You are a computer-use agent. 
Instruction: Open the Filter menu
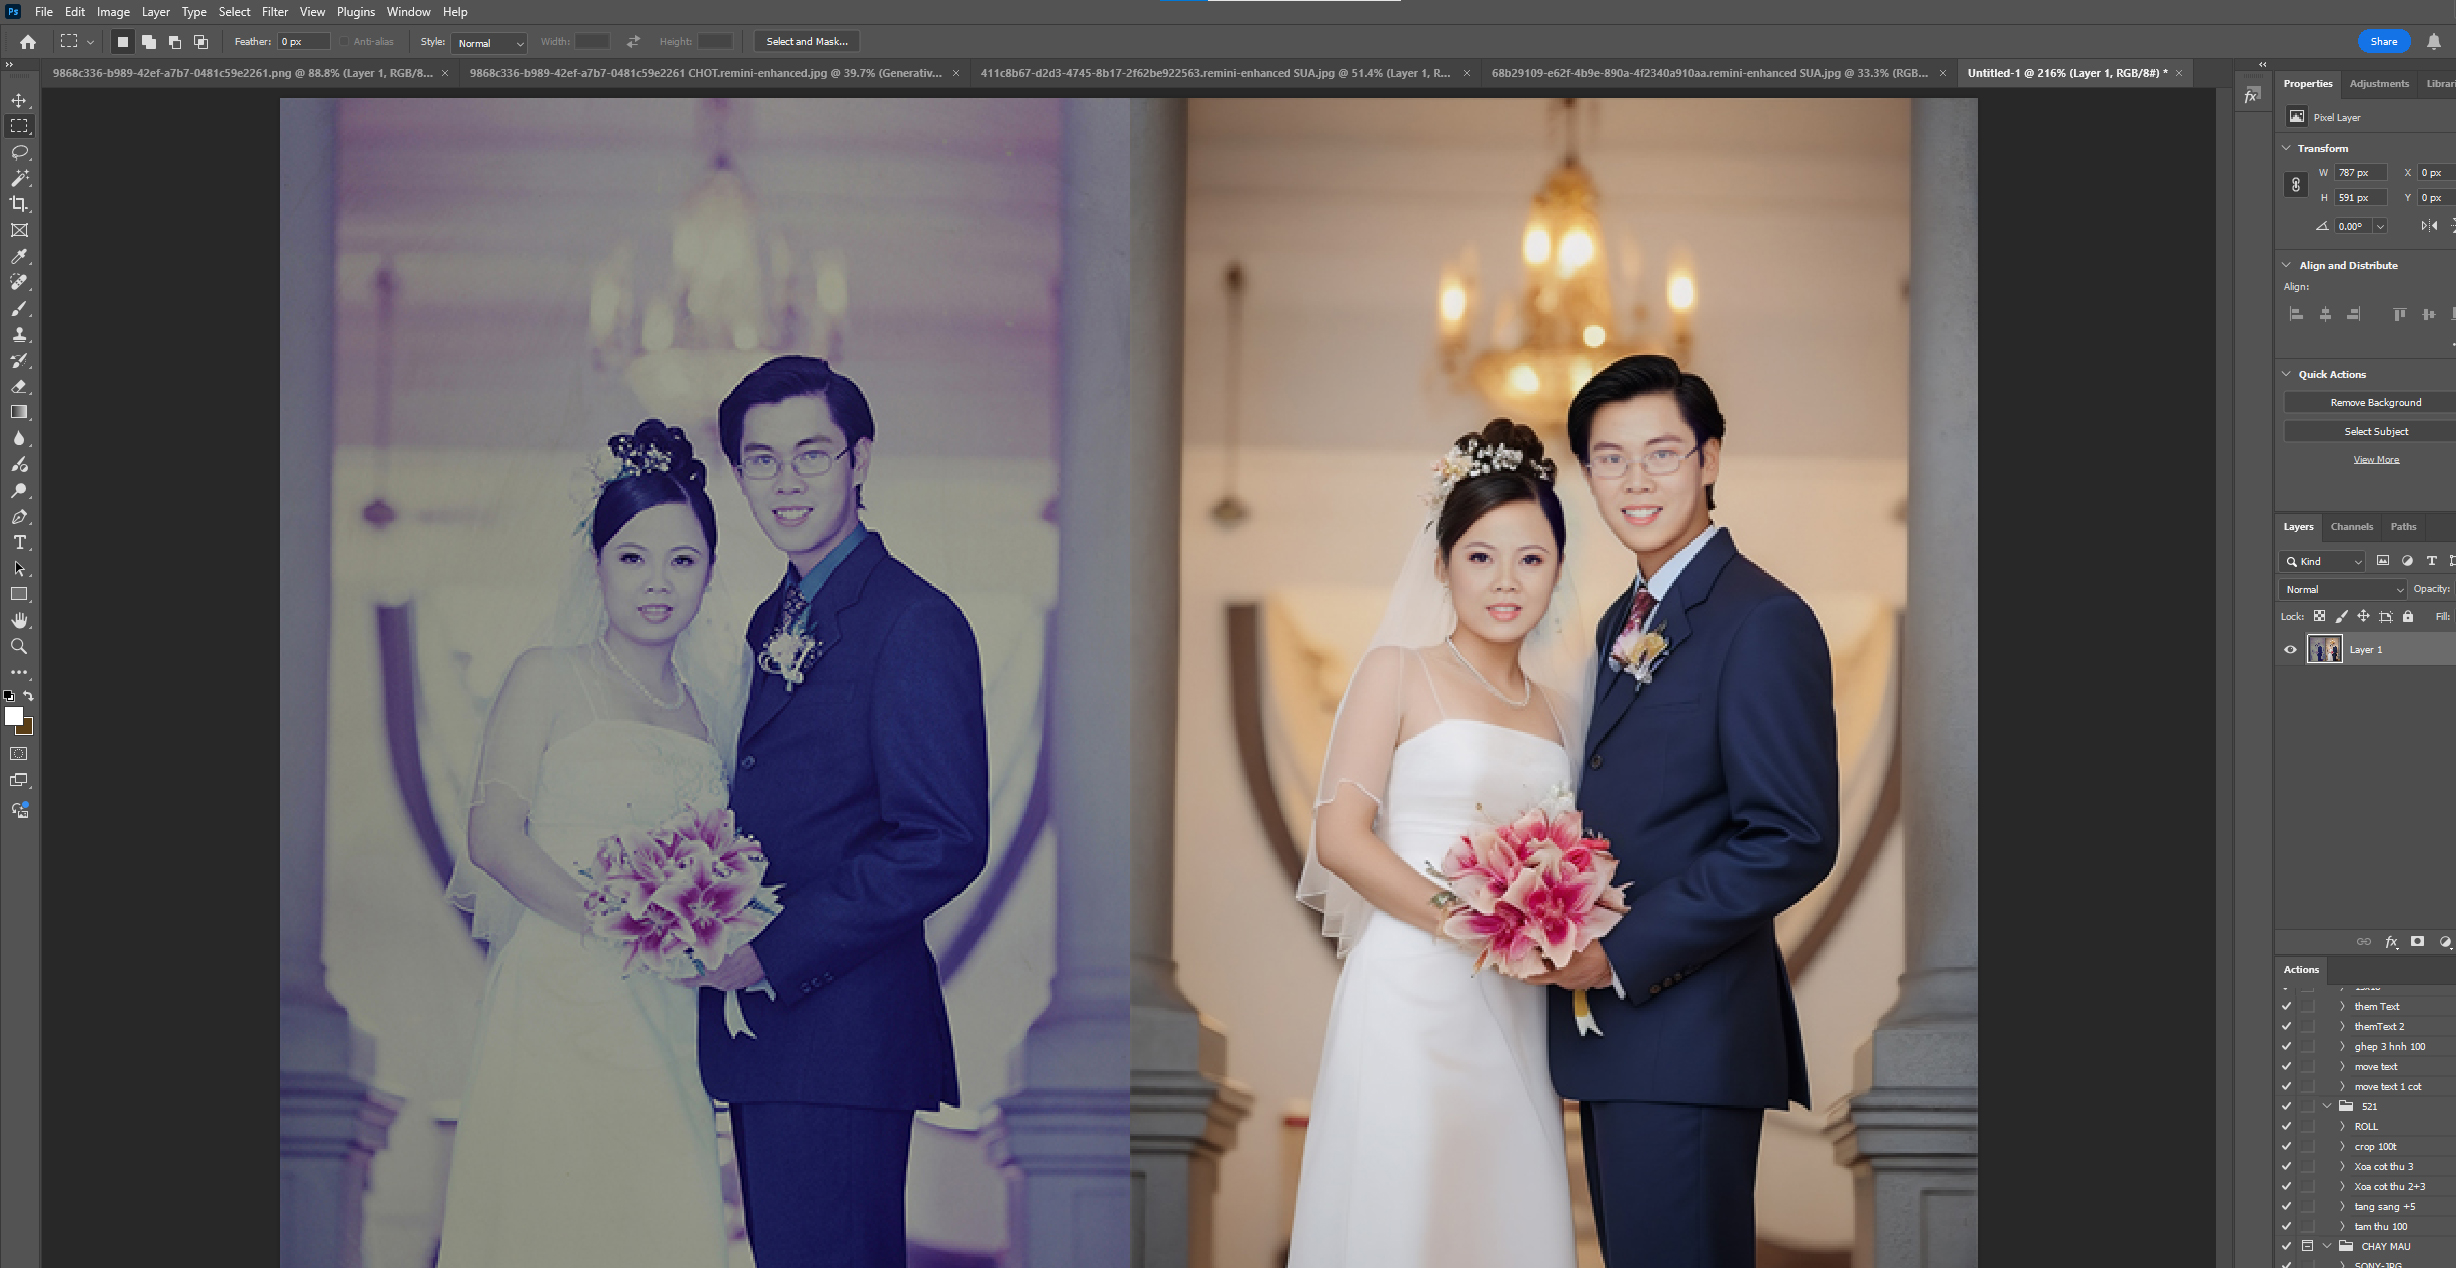(274, 11)
